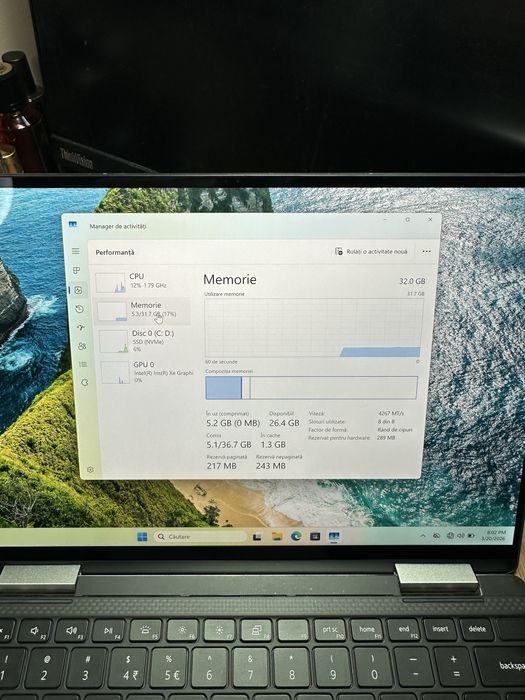Select the Disc 0 (C: D:) entry
The height and width of the screenshot is (700, 525).
[145, 341]
